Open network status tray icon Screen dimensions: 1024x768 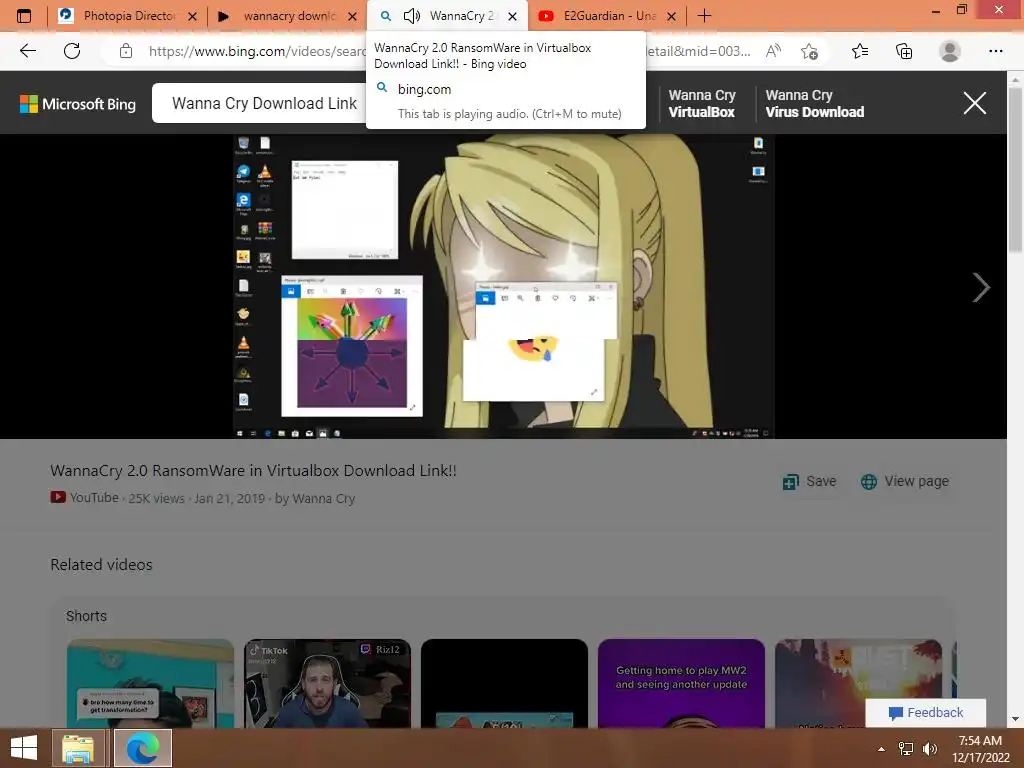[906, 748]
